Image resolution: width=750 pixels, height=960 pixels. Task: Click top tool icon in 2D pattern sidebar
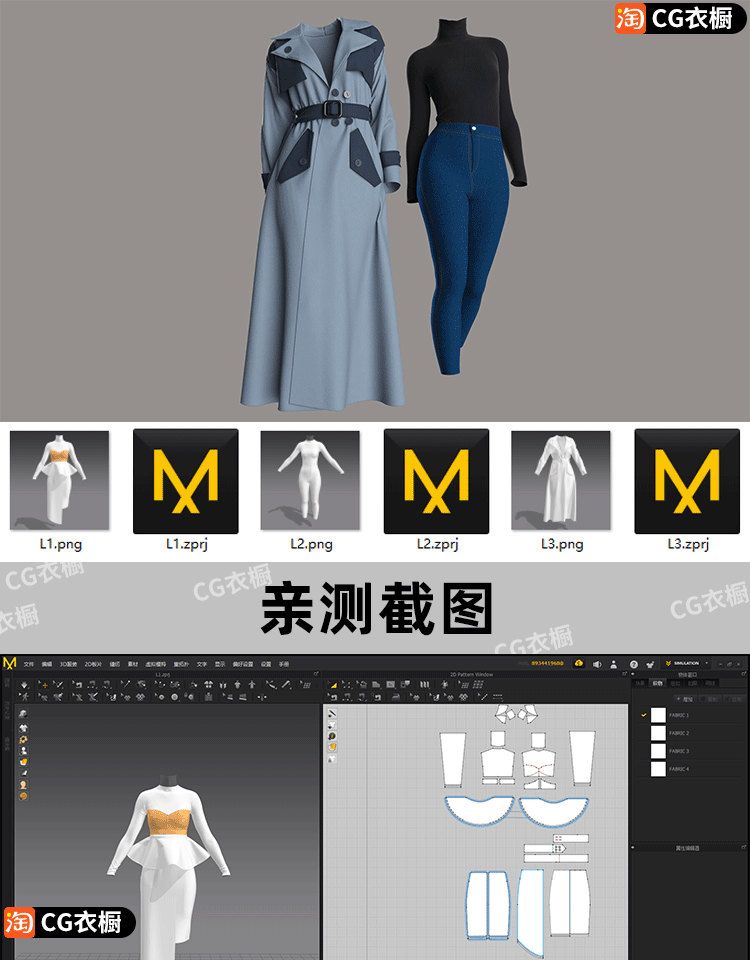pyautogui.click(x=331, y=713)
